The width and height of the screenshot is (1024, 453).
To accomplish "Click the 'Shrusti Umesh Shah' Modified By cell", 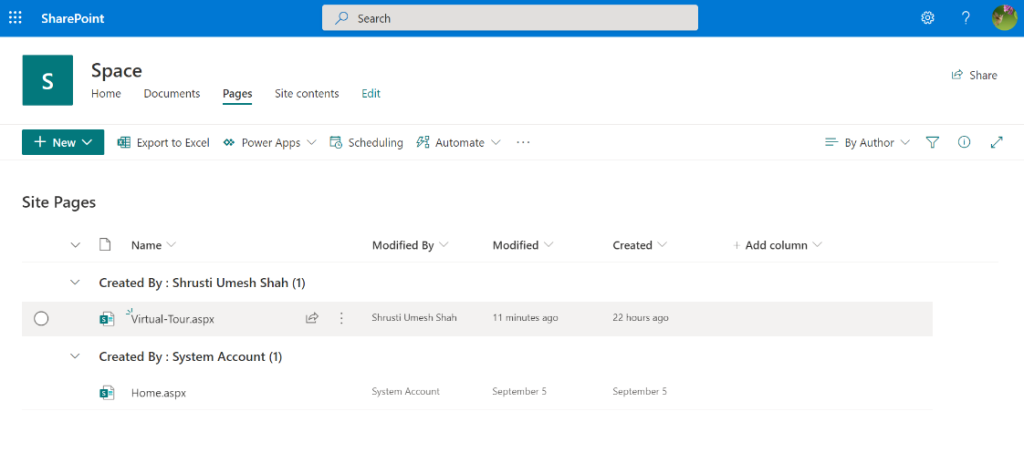I will [x=414, y=318].
